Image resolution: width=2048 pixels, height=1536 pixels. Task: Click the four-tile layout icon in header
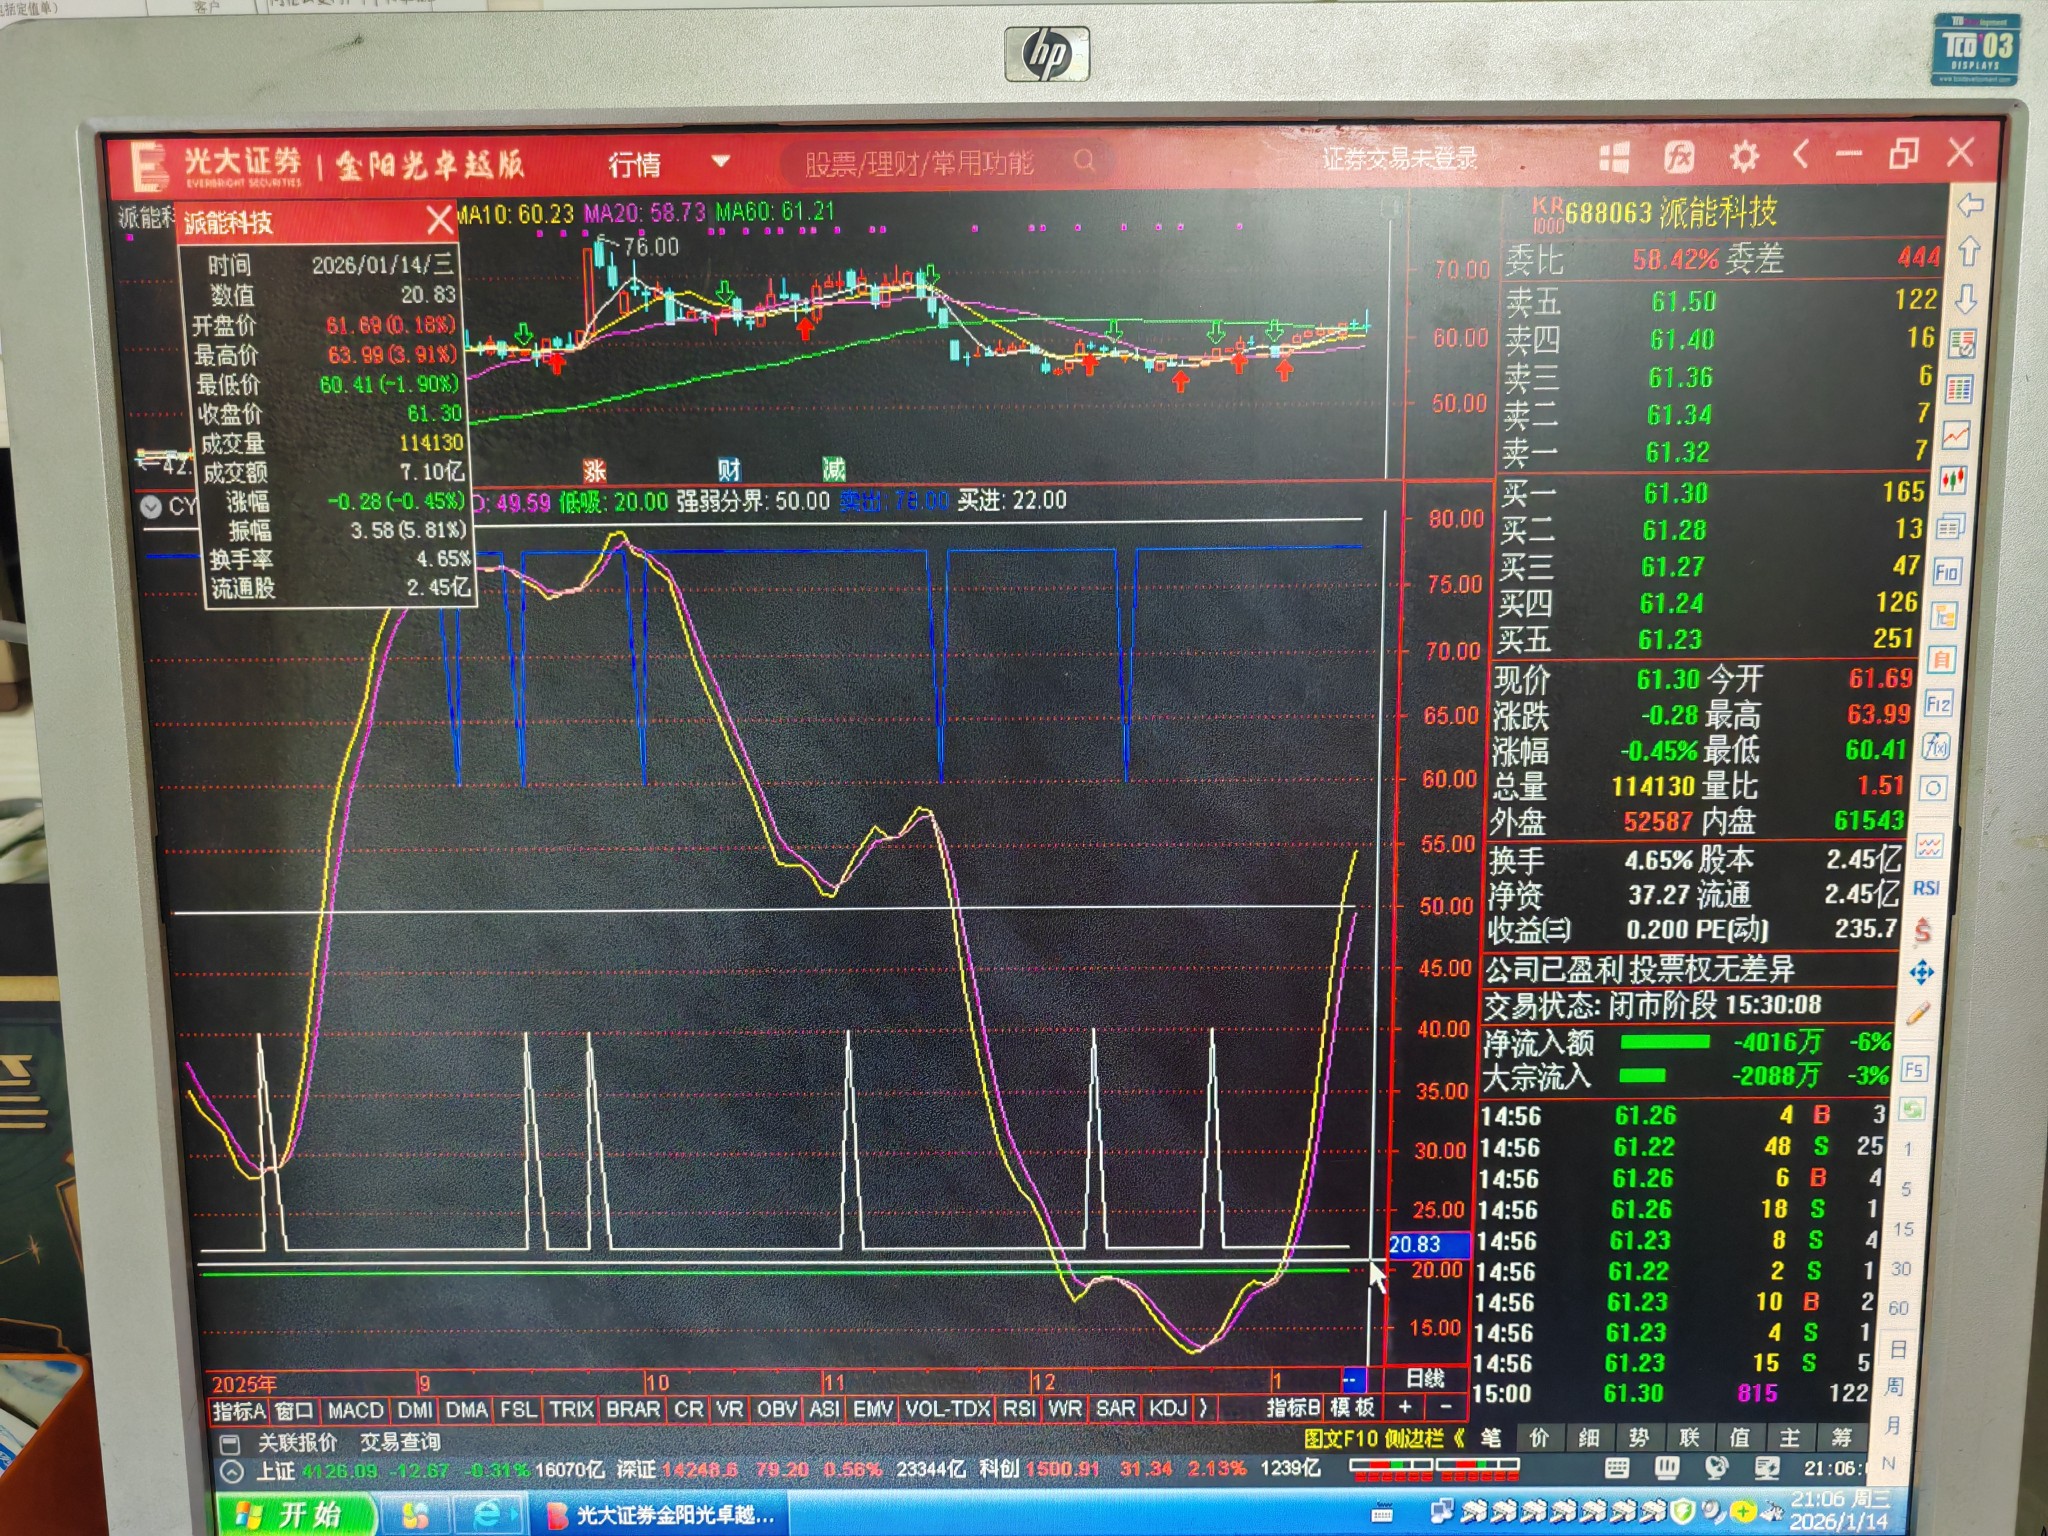pyautogui.click(x=1614, y=158)
